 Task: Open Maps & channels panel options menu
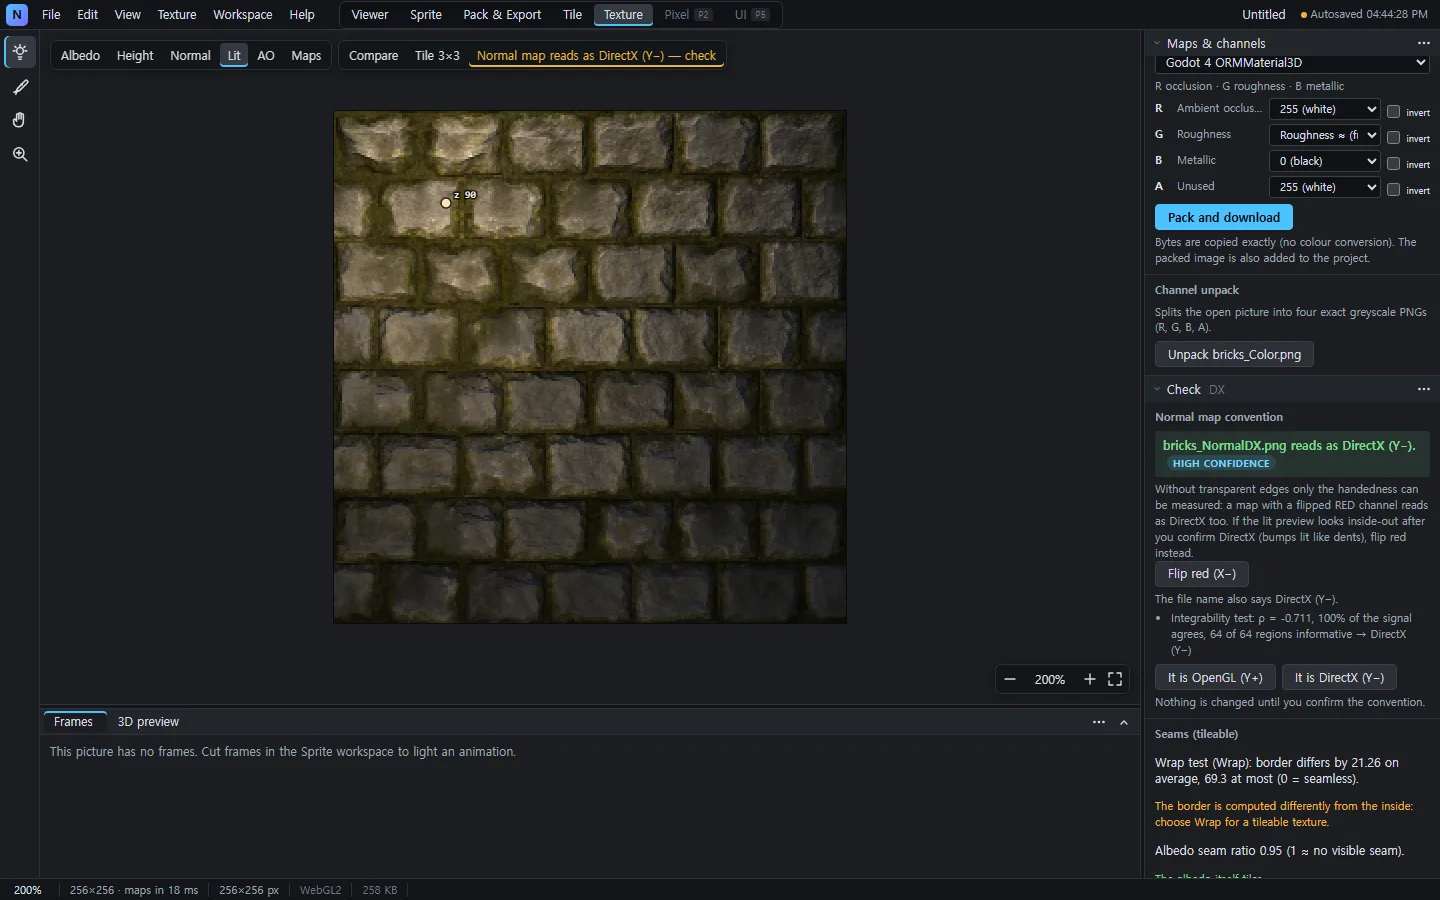point(1424,43)
